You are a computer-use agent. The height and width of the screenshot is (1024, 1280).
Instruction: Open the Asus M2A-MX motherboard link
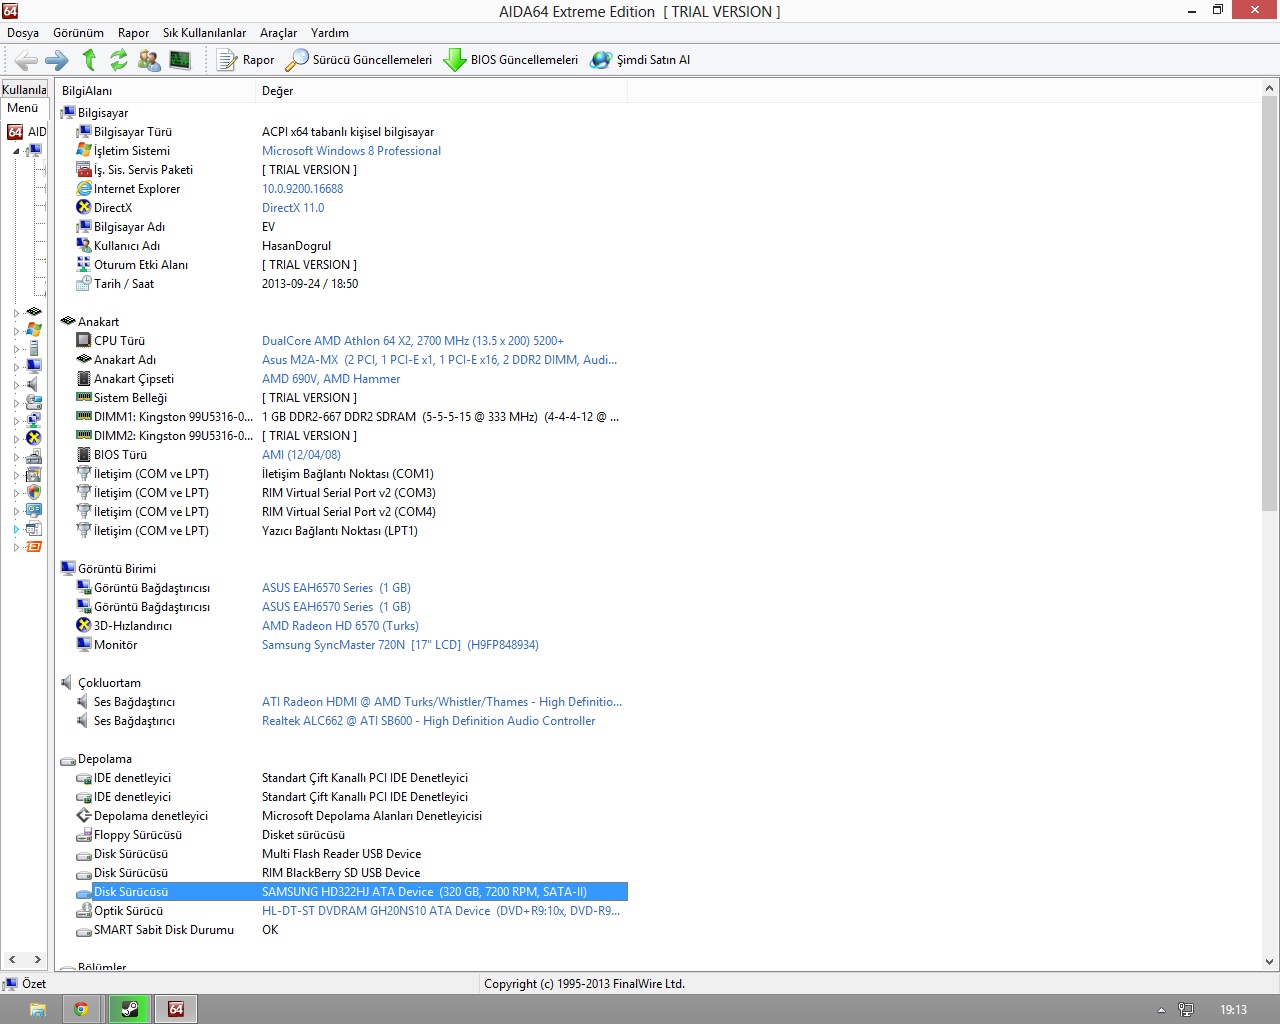(x=439, y=360)
